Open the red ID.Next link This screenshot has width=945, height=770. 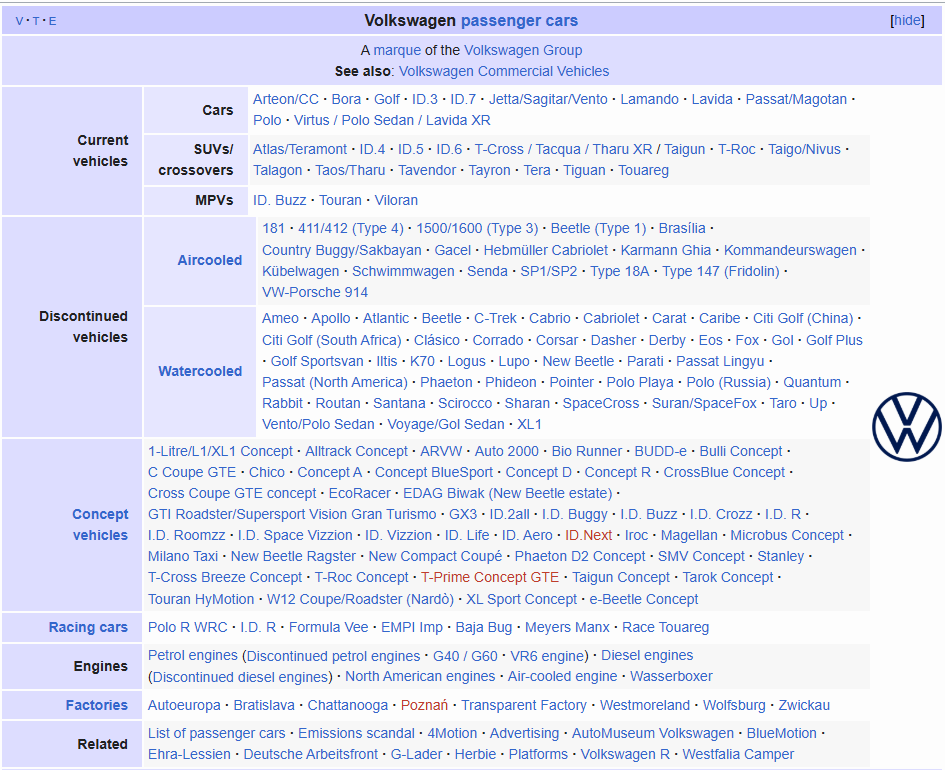point(588,536)
